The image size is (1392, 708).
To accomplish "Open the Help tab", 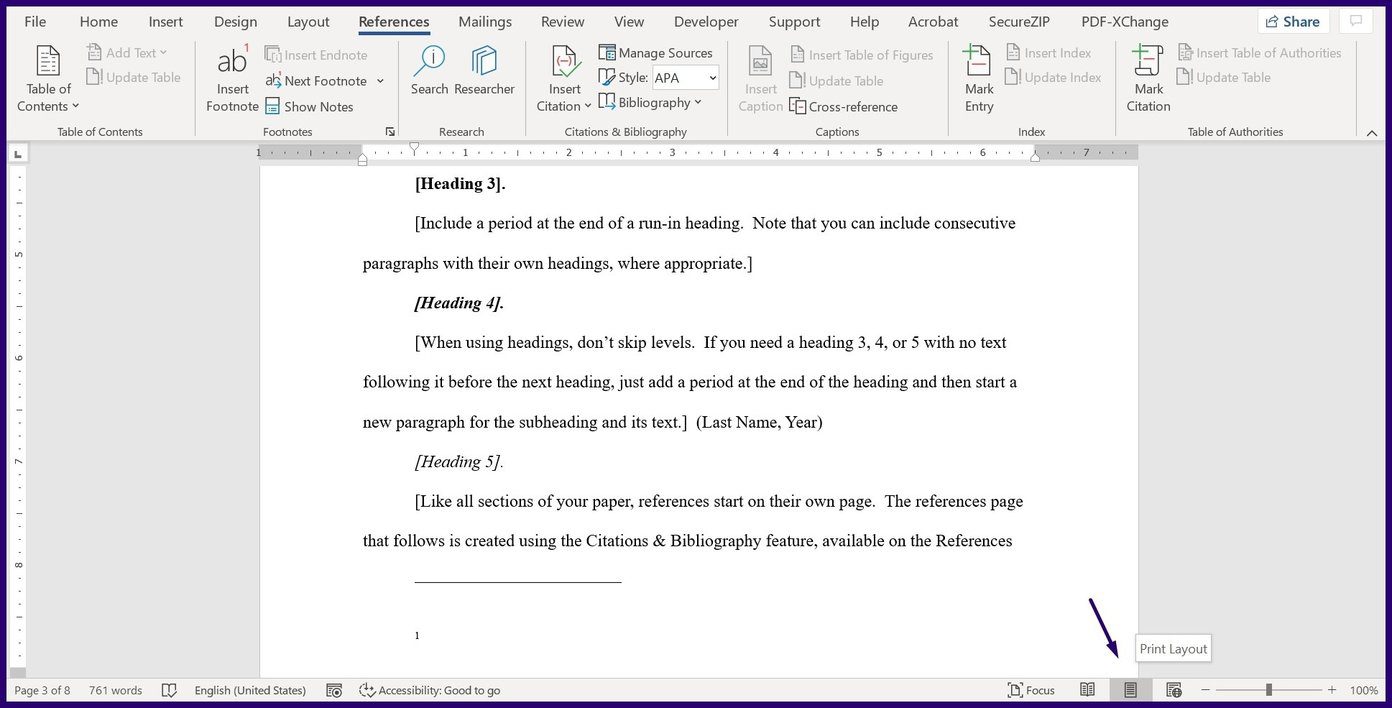I will point(864,21).
